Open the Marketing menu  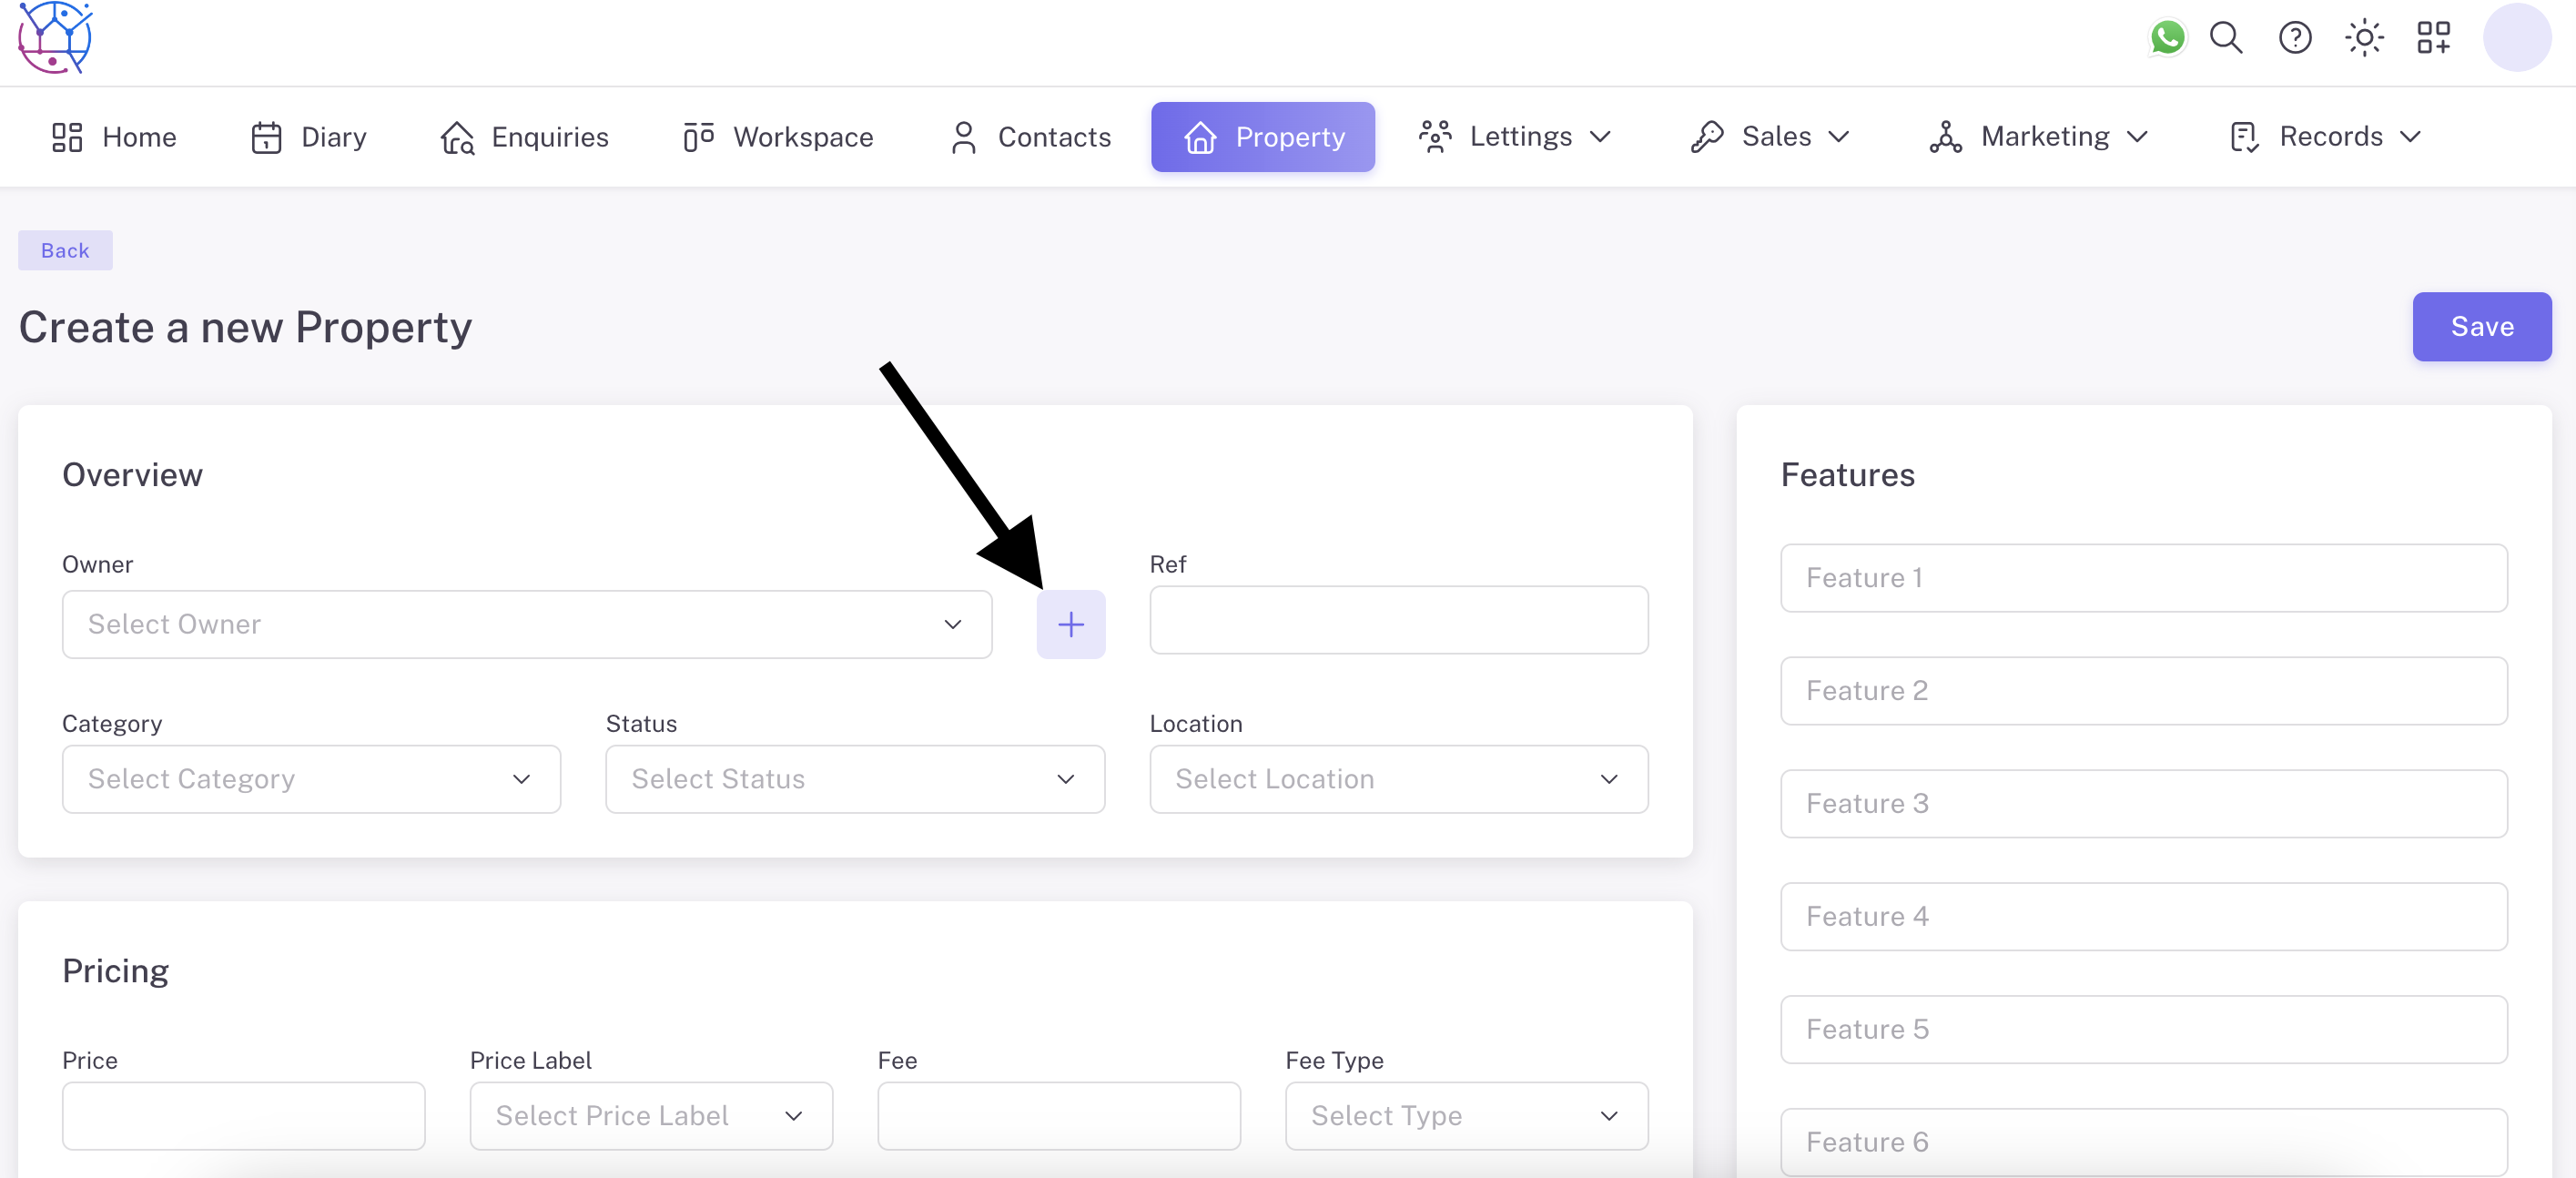(2039, 137)
